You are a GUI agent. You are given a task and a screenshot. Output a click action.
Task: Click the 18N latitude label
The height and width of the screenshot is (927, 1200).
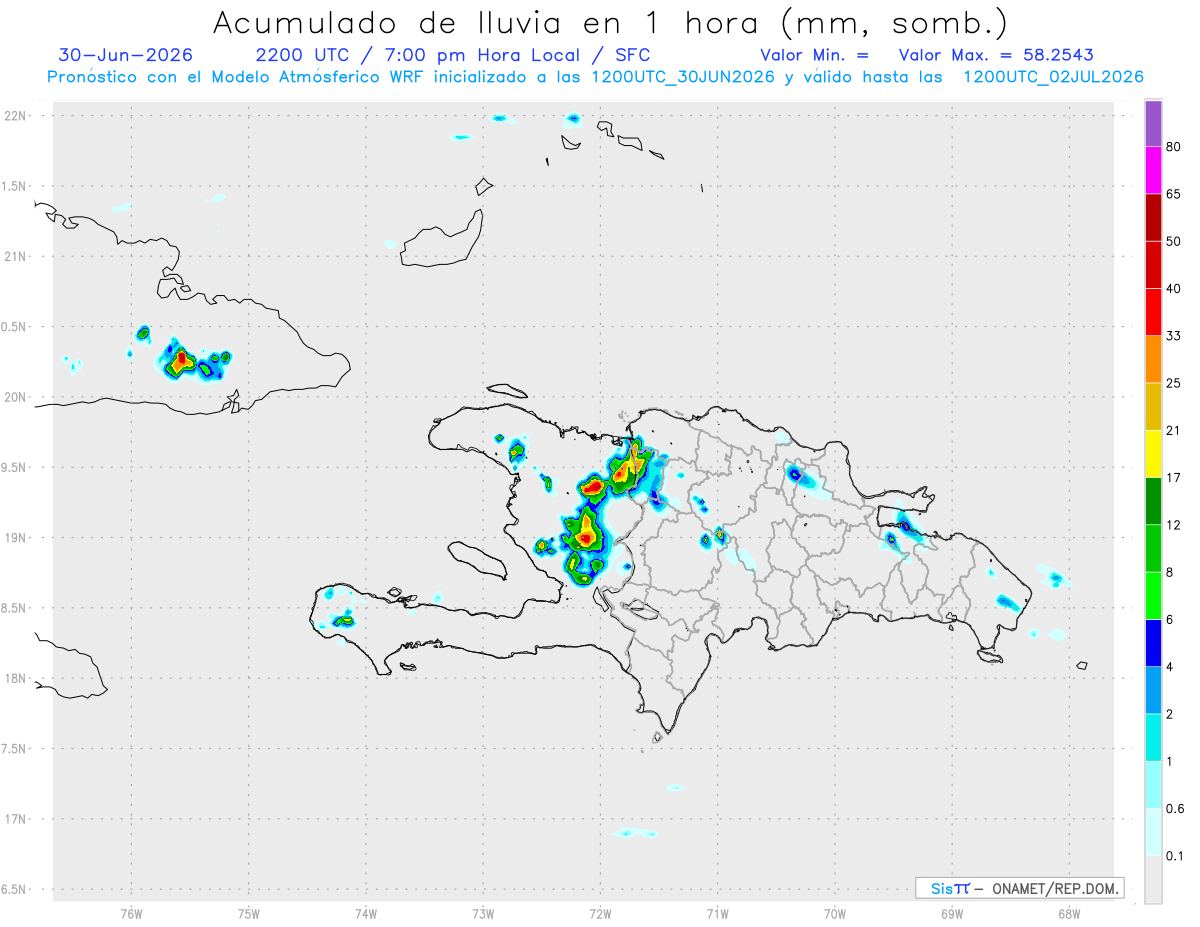click(16, 679)
